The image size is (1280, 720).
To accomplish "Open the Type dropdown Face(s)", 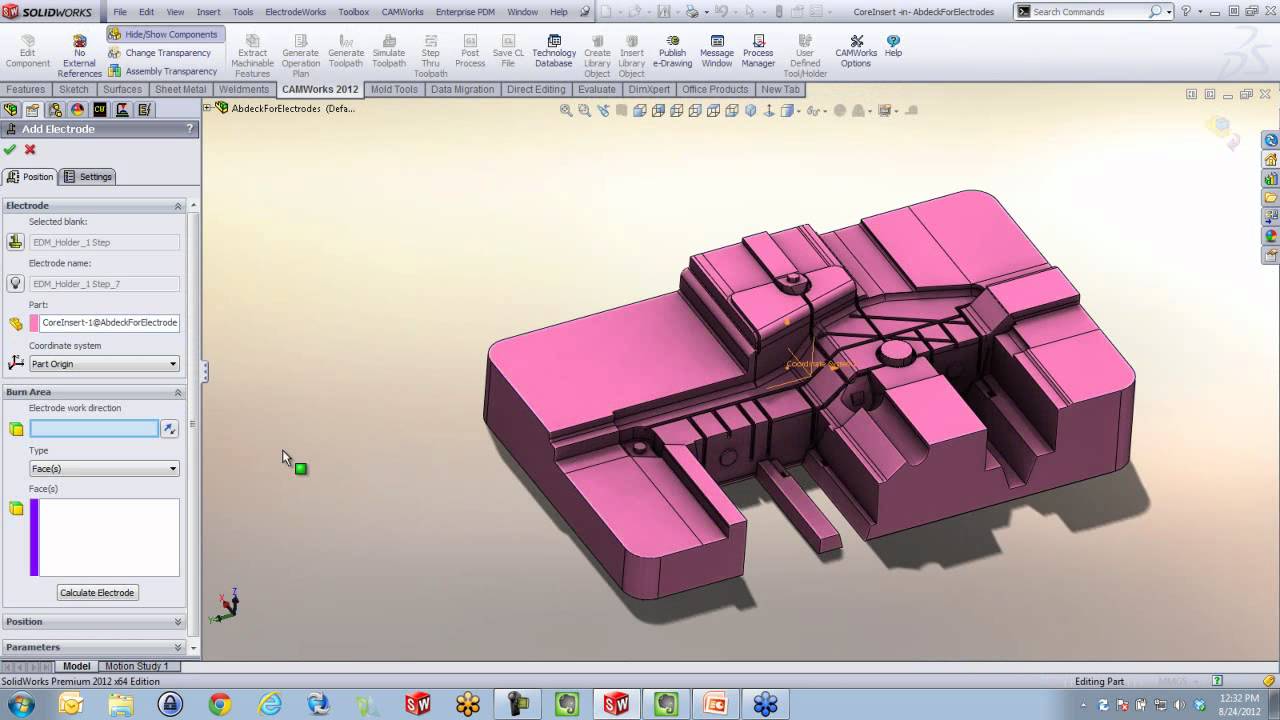I will point(104,469).
